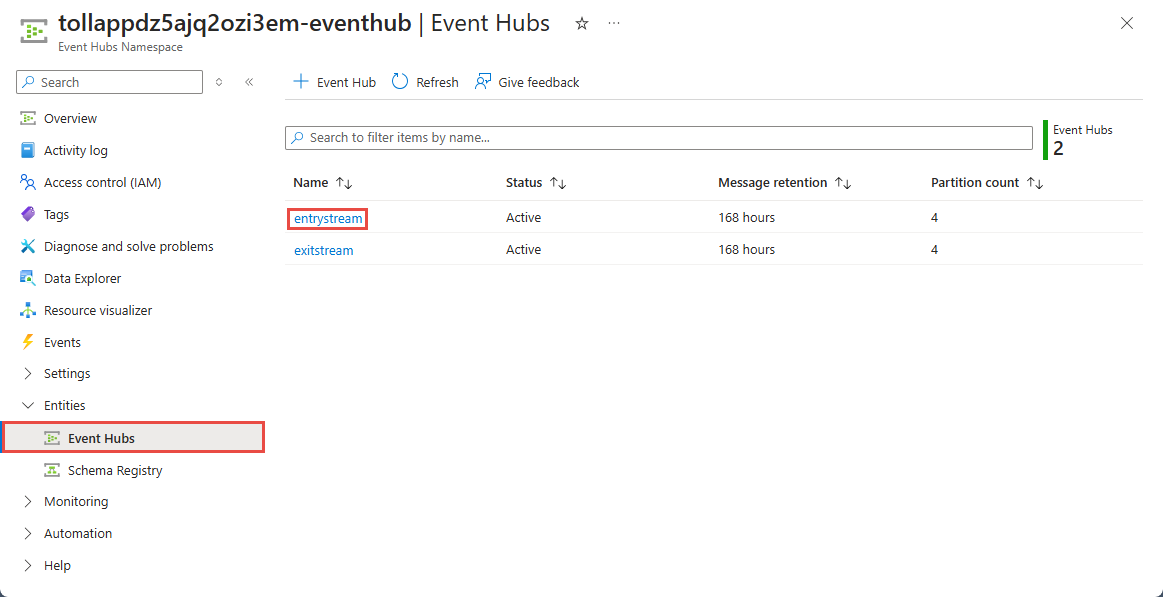
Task: Sort by Name column
Action: point(322,182)
